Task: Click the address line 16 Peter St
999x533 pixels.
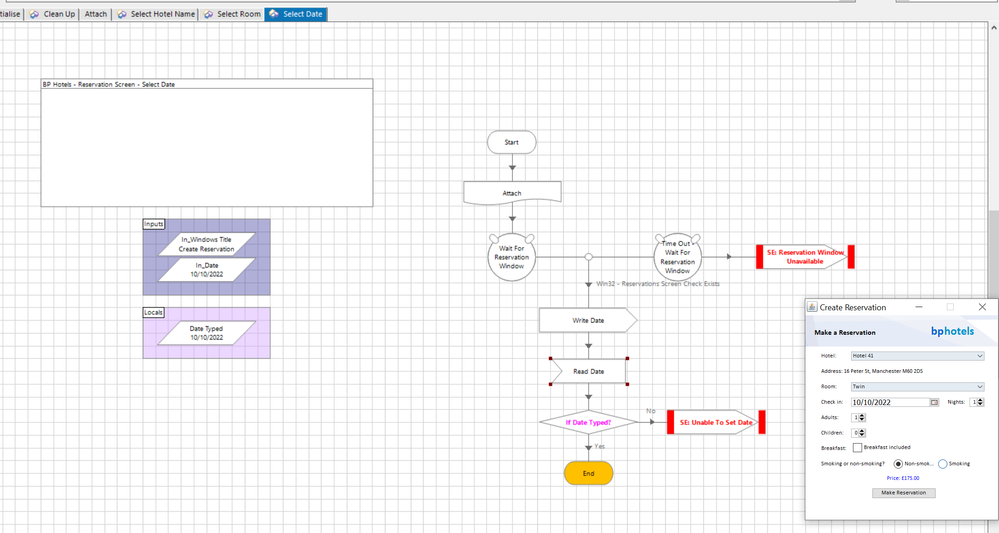Action: [872, 371]
